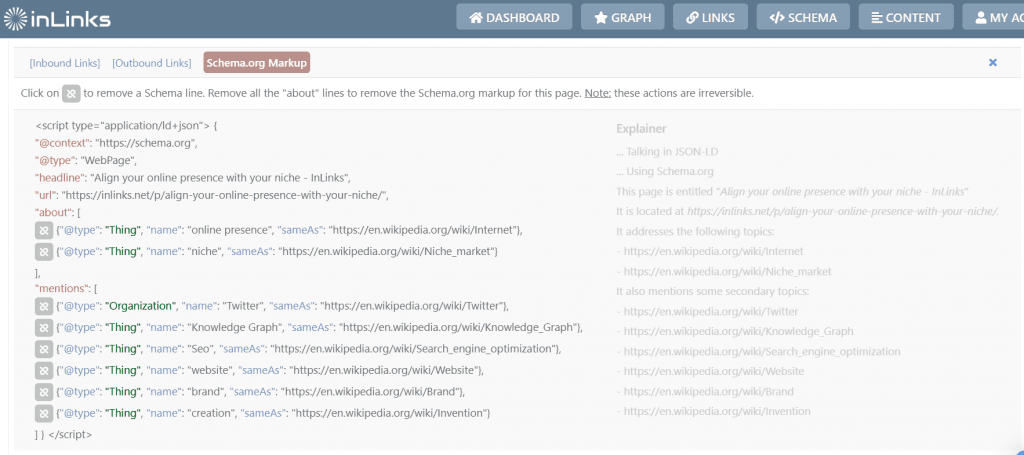Open the Content section
Viewport: 1024px width, 455px height.
pyautogui.click(x=906, y=18)
